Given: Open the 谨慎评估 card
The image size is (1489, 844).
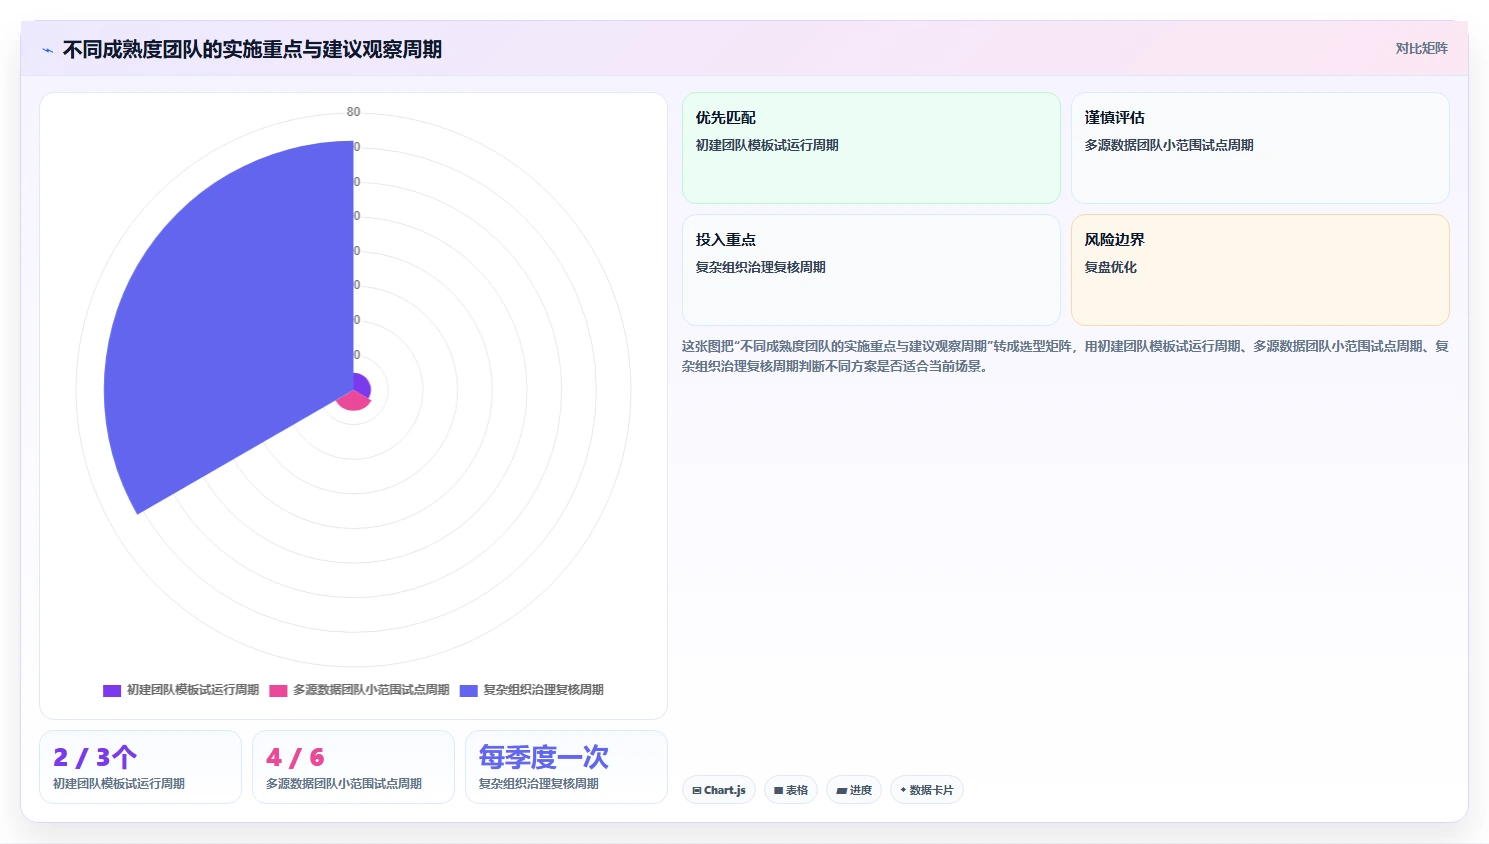Looking at the screenshot, I should [x=1260, y=148].
